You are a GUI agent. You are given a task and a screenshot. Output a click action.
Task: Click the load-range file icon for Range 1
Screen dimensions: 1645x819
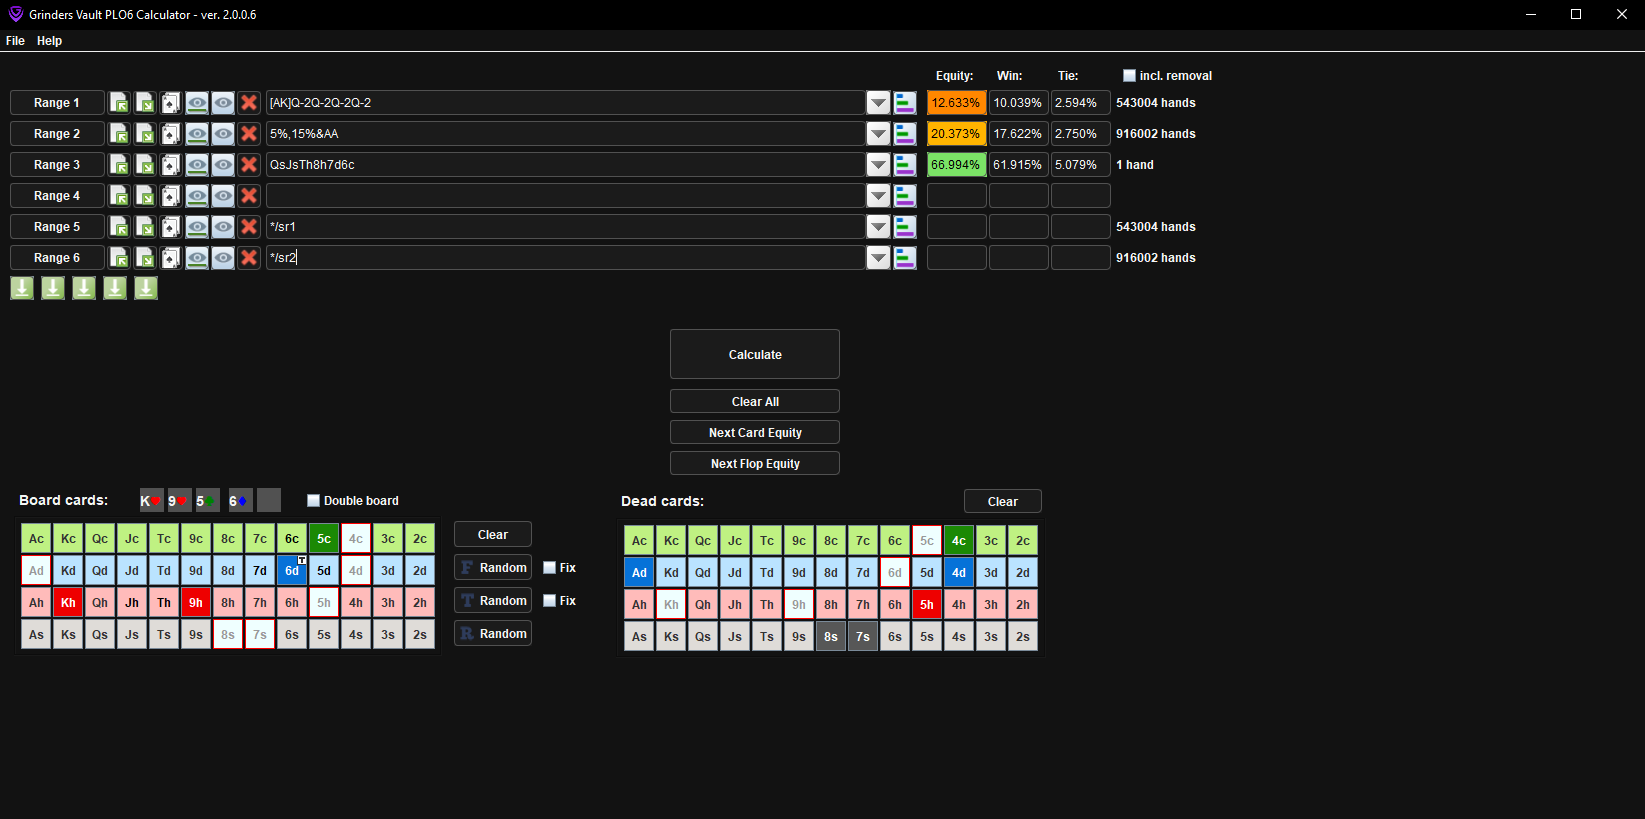[119, 103]
